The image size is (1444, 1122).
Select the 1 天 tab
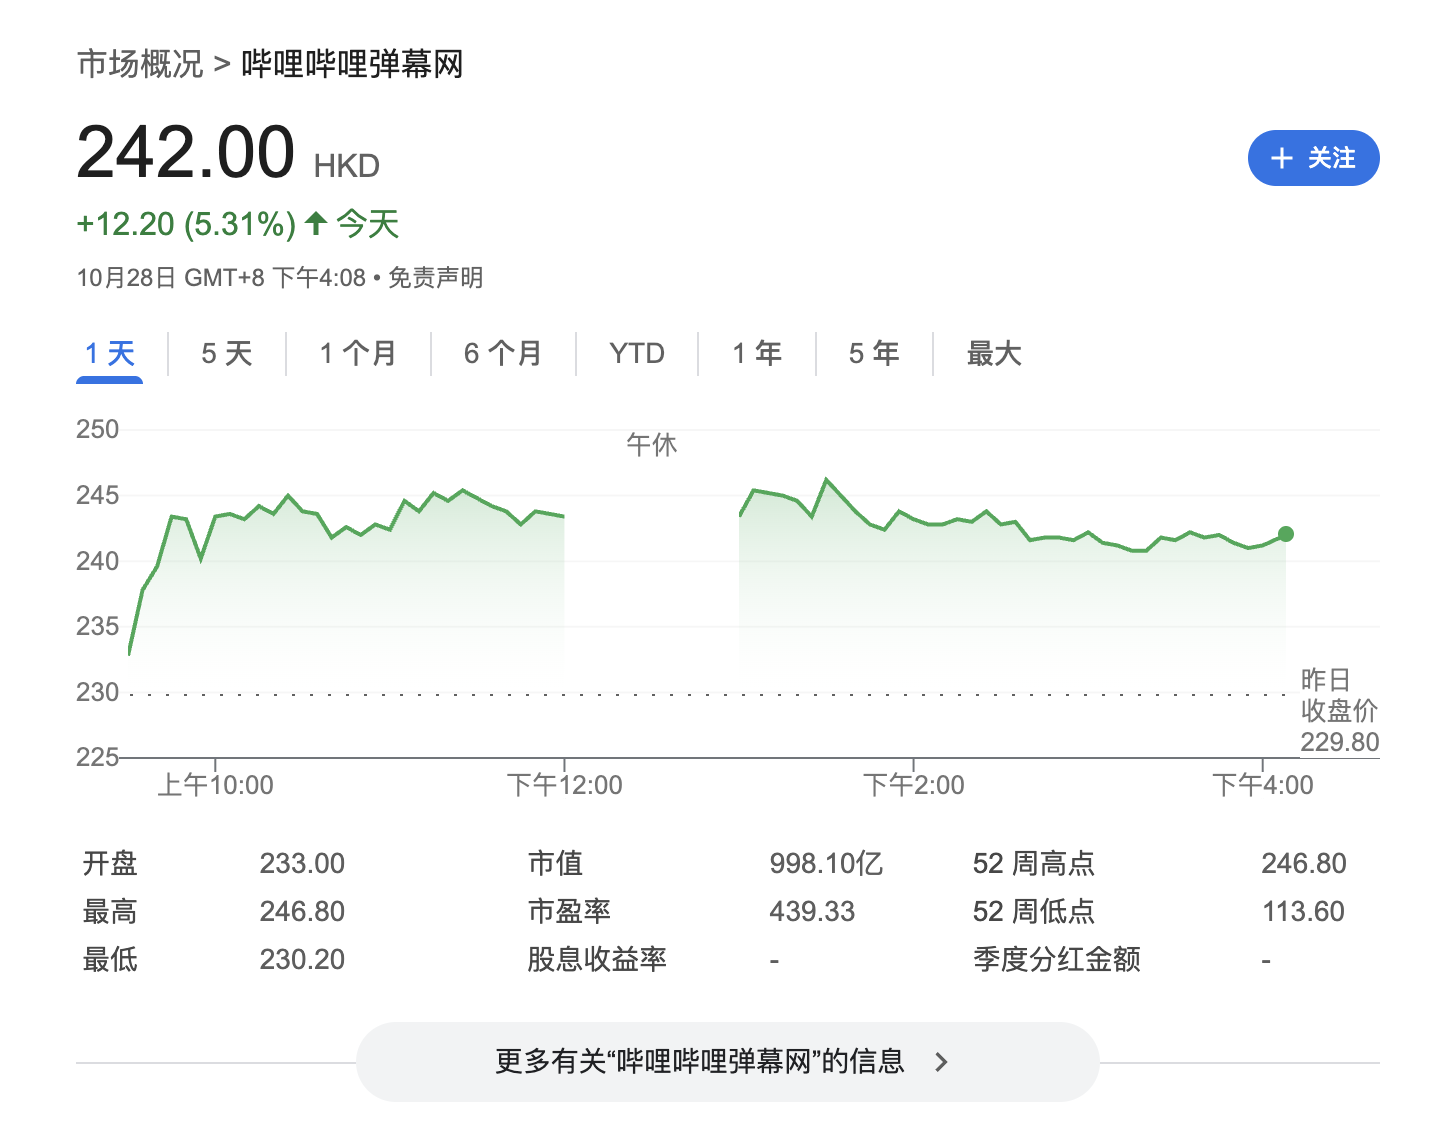pos(110,353)
